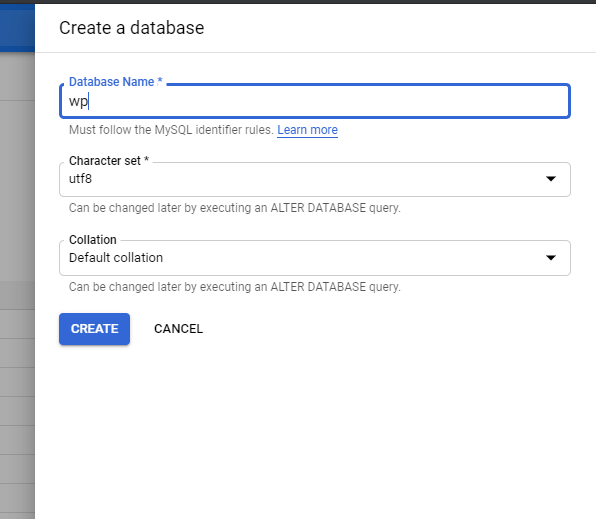Click the CREATE button

[94, 329]
